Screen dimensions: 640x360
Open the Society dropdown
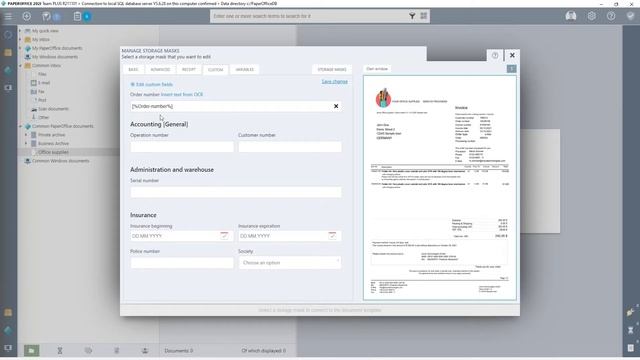pos(290,263)
